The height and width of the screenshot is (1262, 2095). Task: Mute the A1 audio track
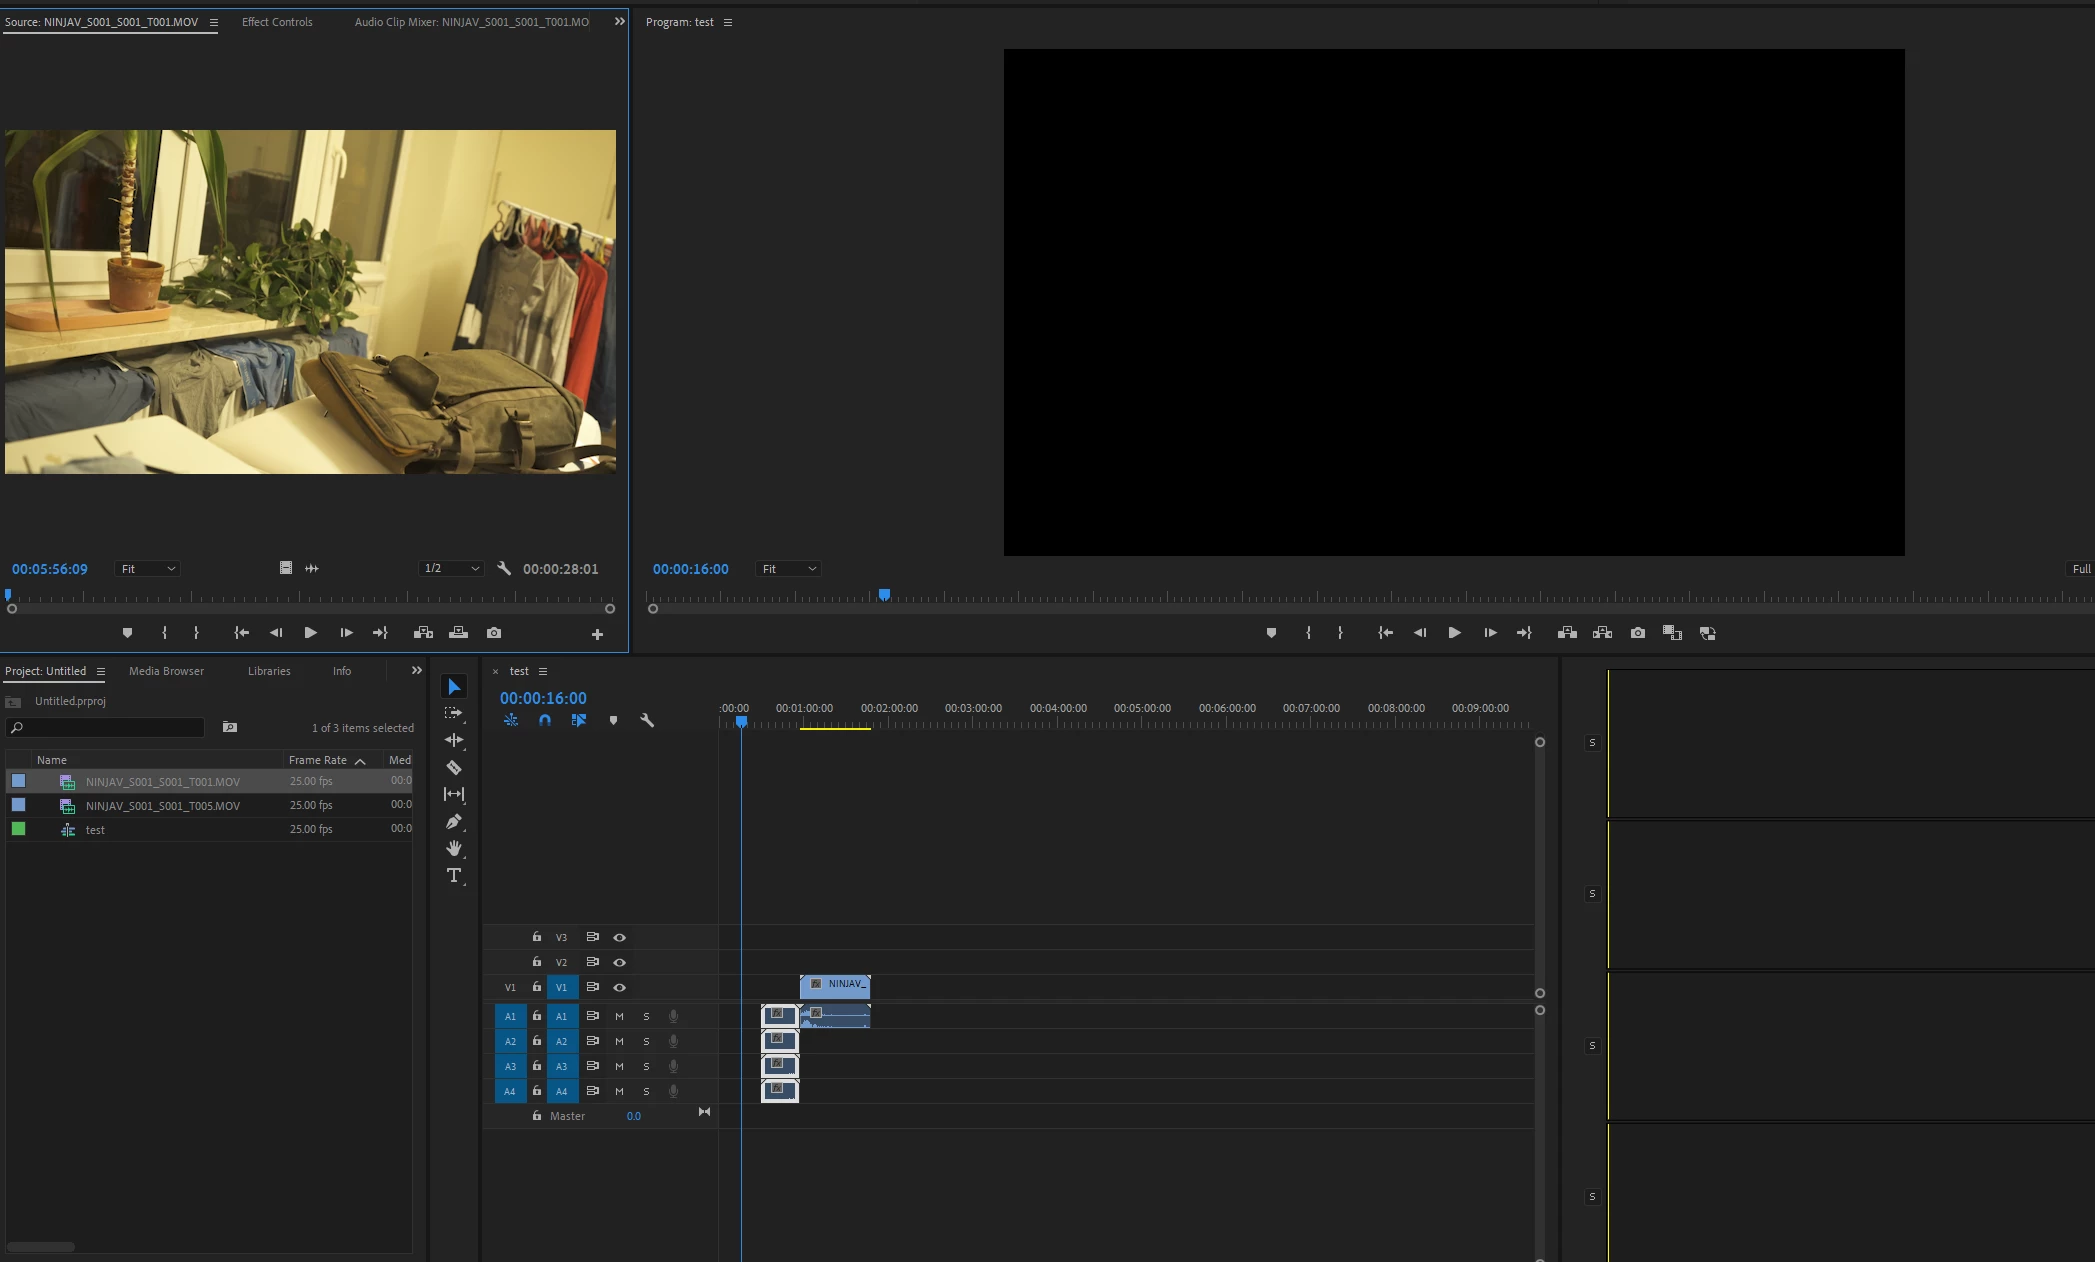pyautogui.click(x=619, y=1016)
